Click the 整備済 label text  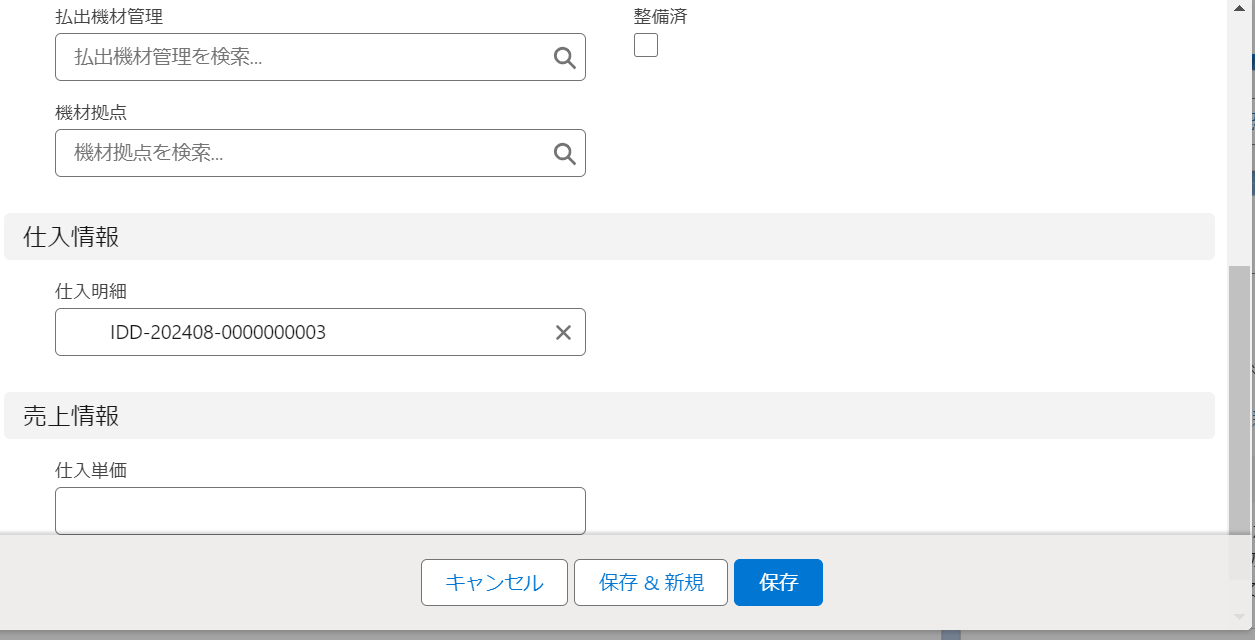pyautogui.click(x=660, y=16)
